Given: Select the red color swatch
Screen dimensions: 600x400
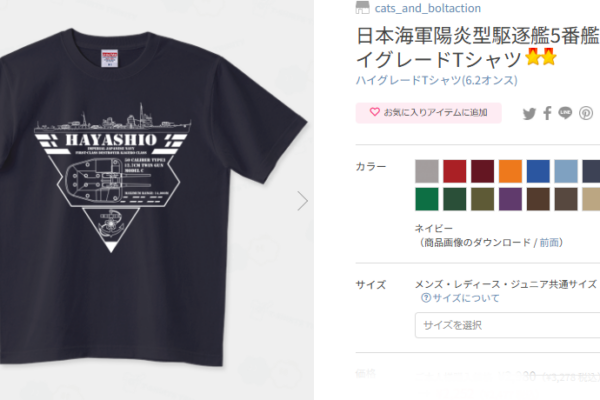Looking at the screenshot, I should tap(455, 171).
